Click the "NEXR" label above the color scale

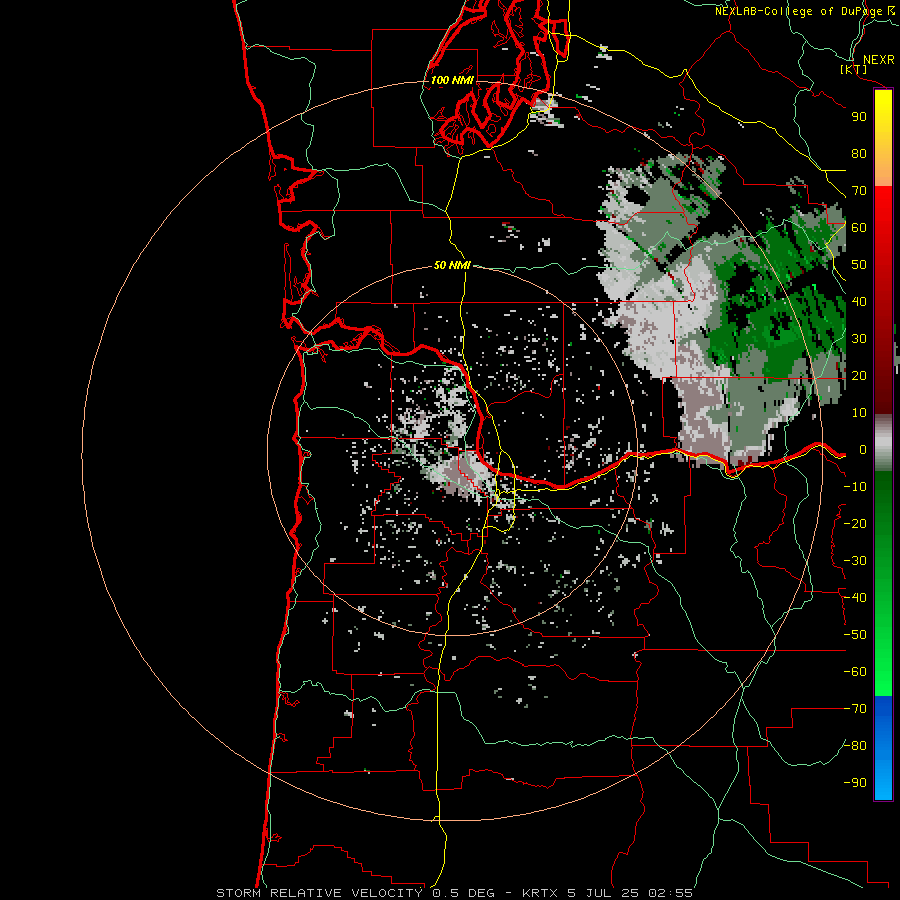pos(879,60)
